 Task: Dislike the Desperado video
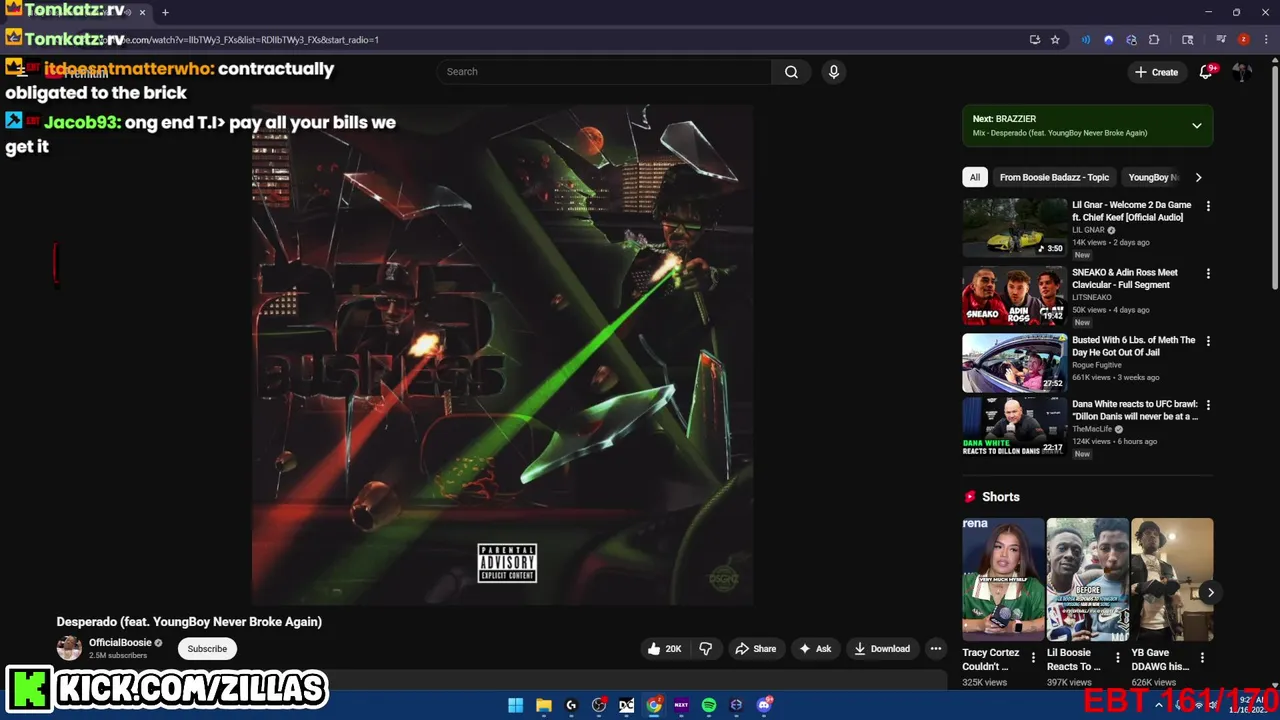click(x=706, y=649)
